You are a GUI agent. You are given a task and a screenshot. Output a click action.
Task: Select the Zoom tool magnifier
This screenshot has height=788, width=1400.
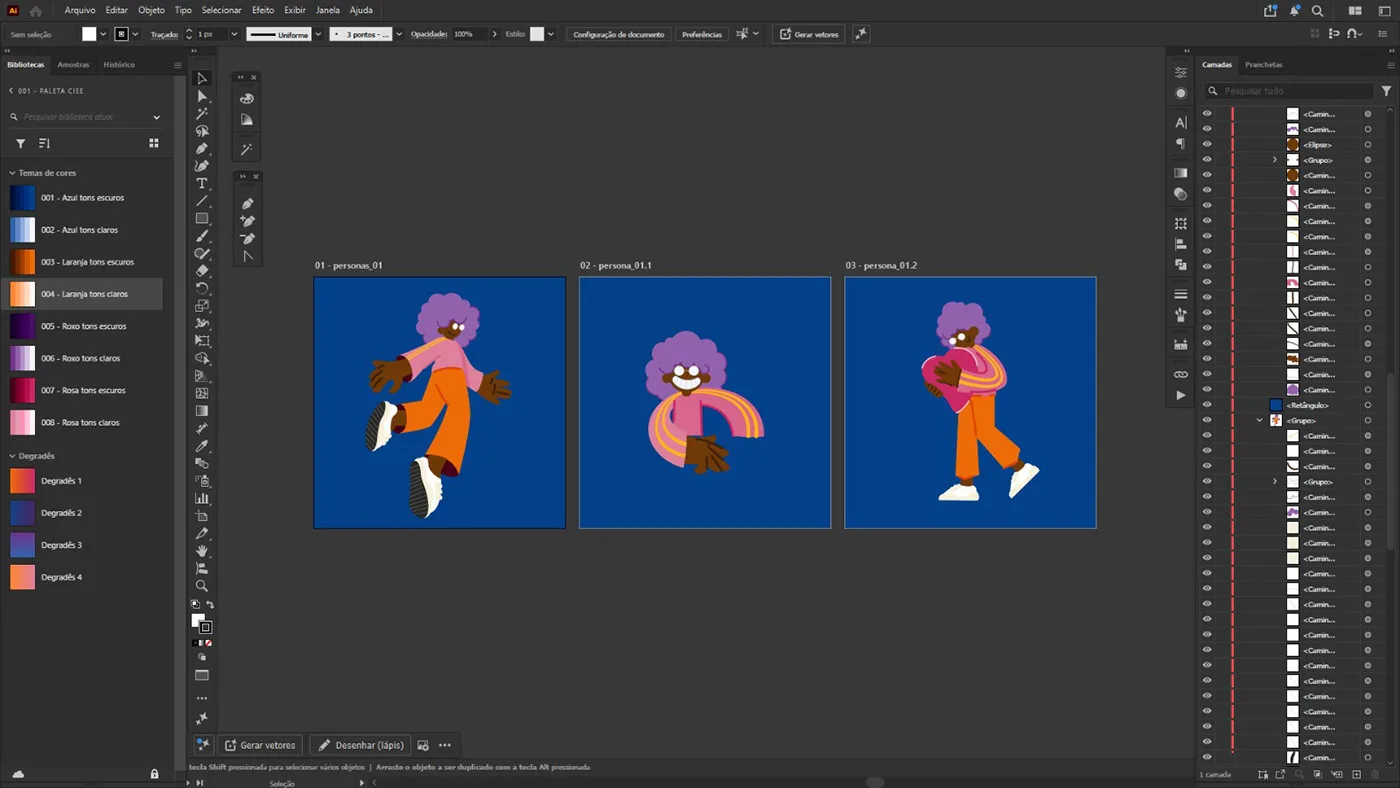click(x=202, y=586)
